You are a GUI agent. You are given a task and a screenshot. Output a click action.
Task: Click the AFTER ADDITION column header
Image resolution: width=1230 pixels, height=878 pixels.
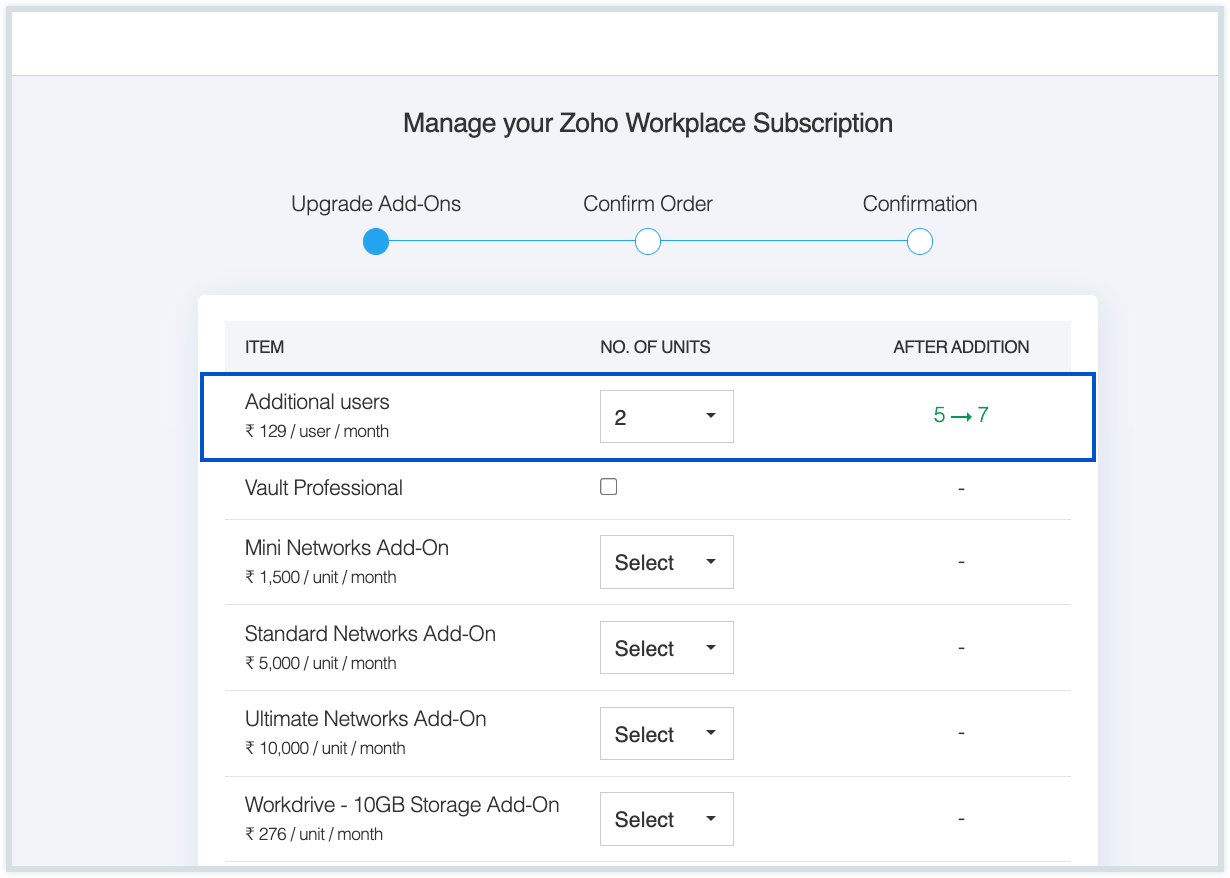click(961, 347)
